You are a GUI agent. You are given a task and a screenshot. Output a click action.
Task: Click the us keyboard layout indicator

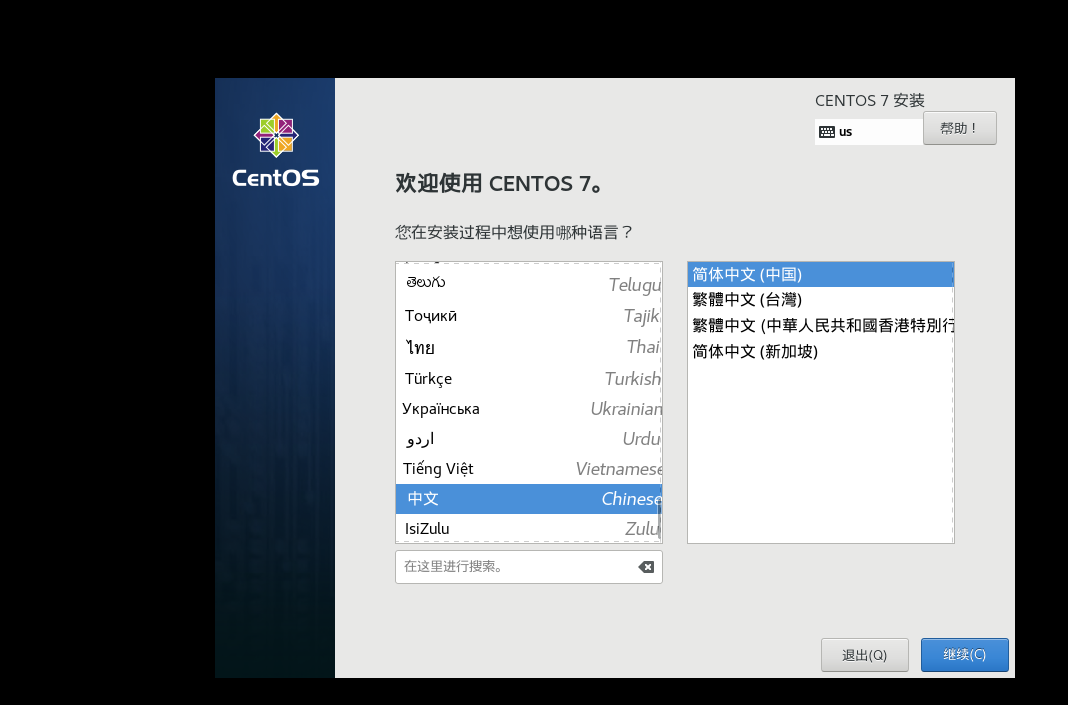pyautogui.click(x=868, y=132)
